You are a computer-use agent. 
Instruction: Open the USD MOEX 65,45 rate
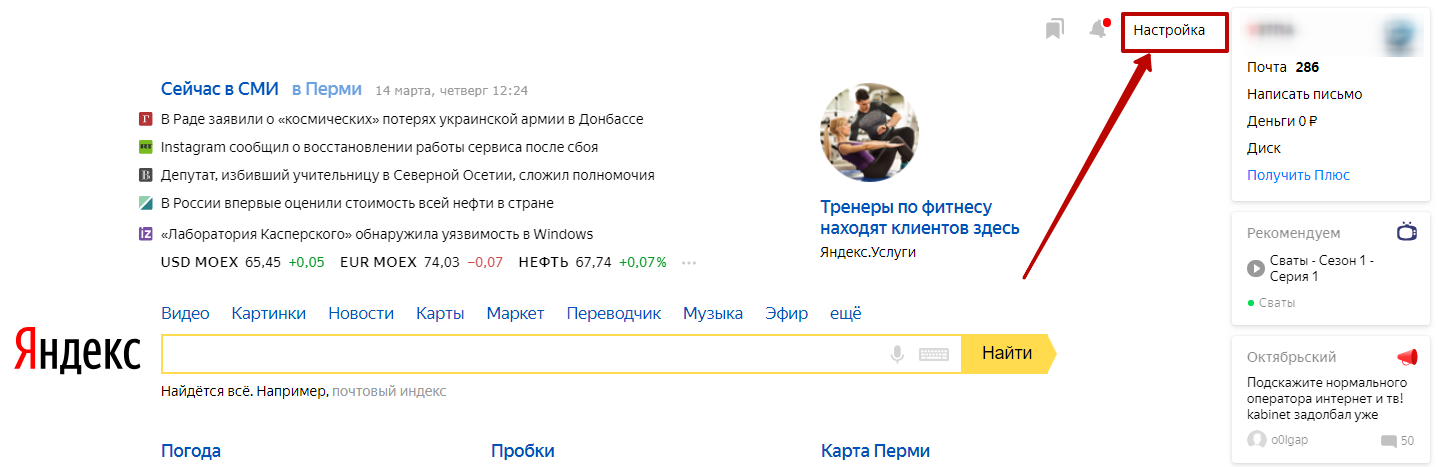point(242,262)
